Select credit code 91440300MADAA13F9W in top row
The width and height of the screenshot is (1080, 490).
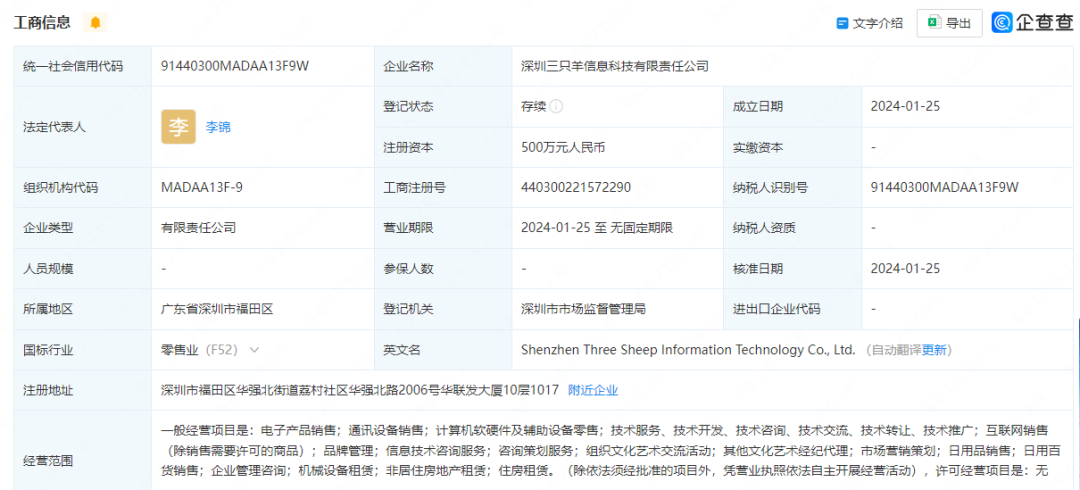235,66
